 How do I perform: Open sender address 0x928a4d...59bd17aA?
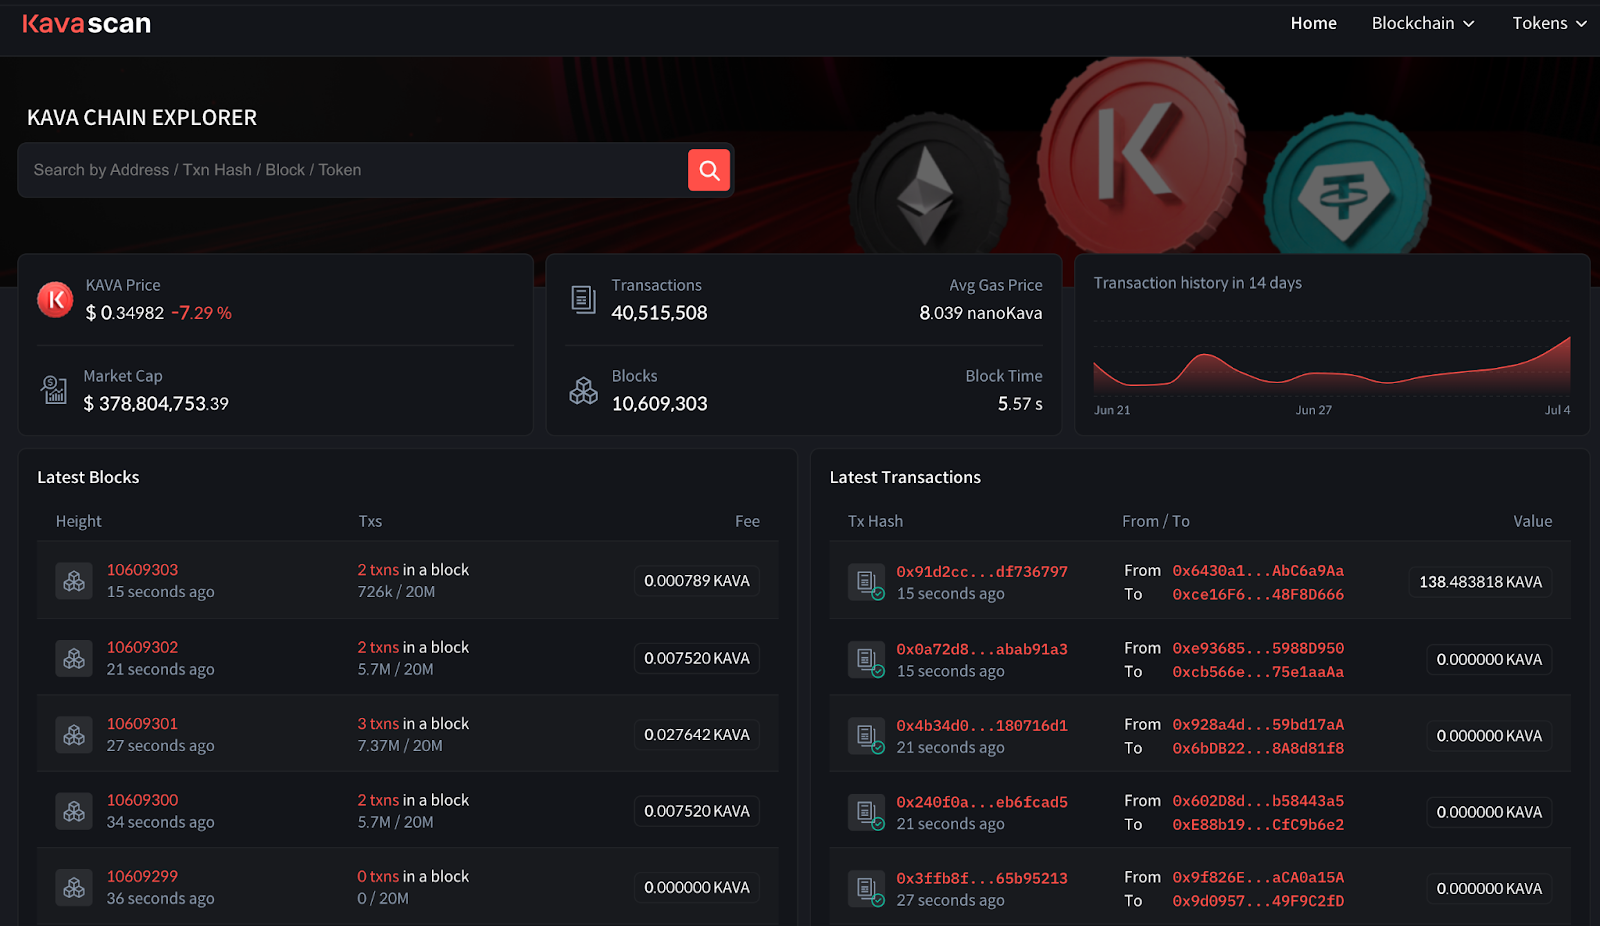point(1258,725)
